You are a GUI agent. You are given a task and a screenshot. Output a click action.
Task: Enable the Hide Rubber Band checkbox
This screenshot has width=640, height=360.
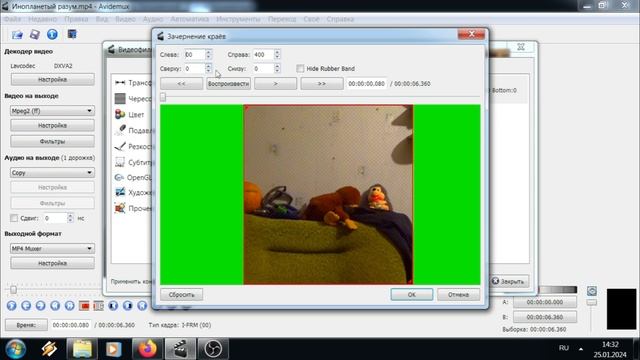[300, 69]
